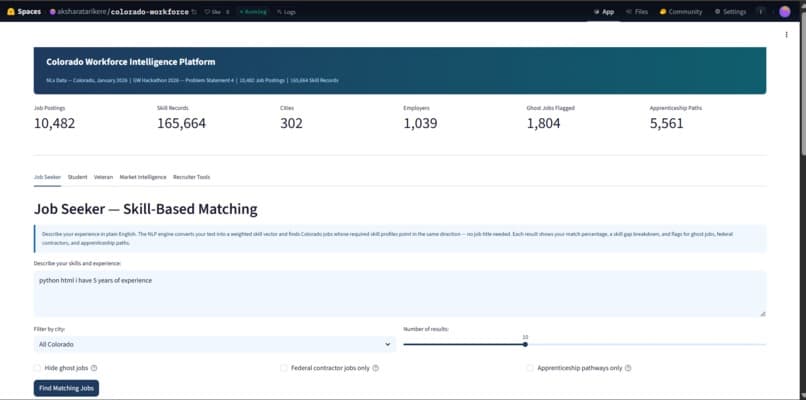Show help for Apprenticeship pathways only
The height and width of the screenshot is (400, 806).
coord(628,368)
